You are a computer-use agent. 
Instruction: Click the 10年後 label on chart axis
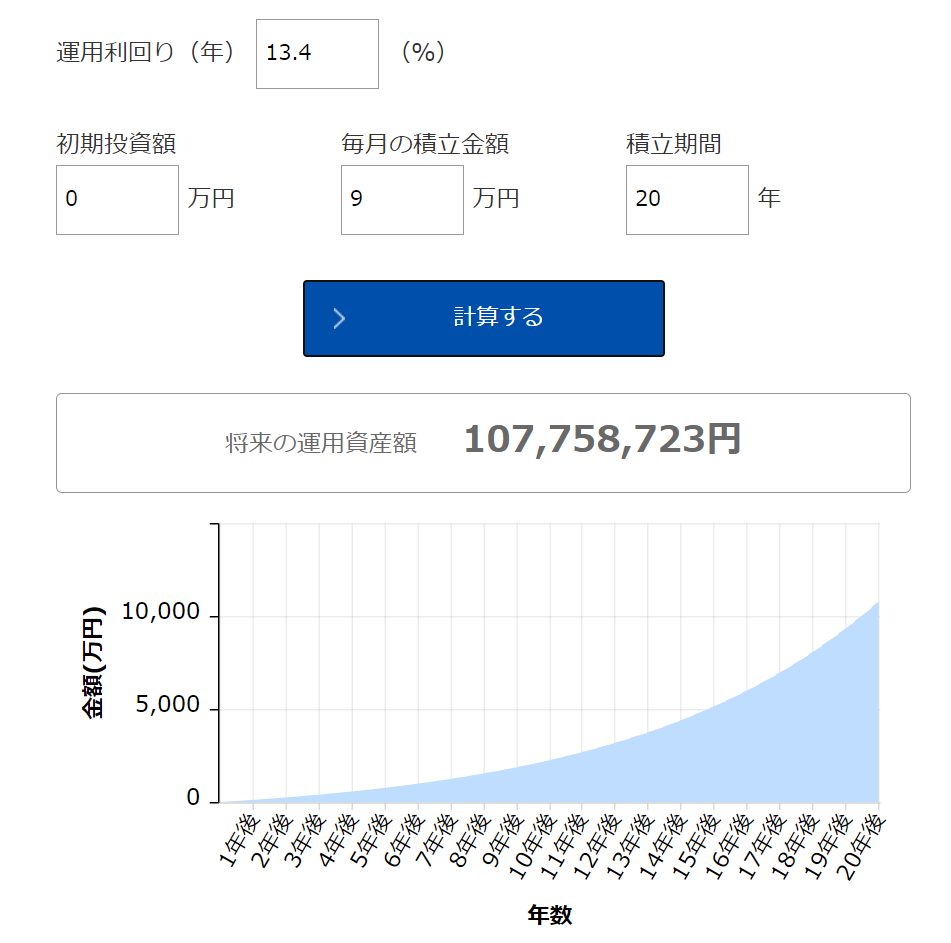533,848
